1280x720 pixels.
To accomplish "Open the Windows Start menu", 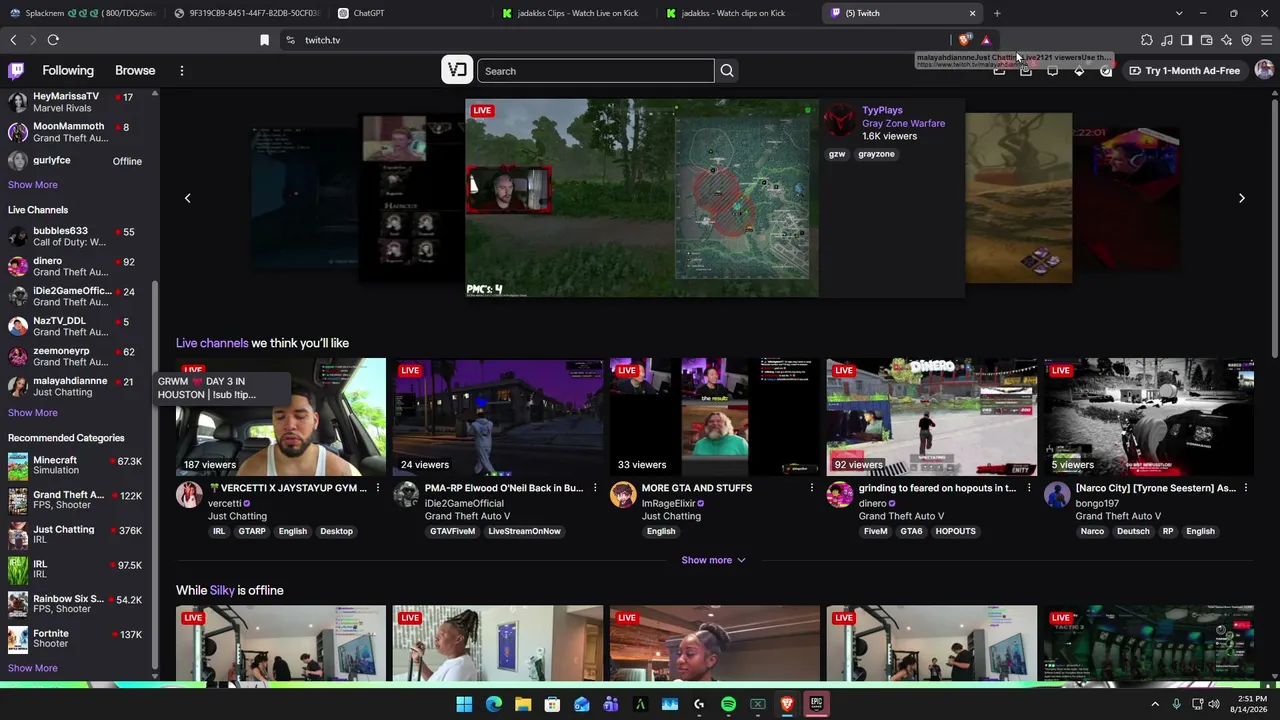I will point(464,704).
